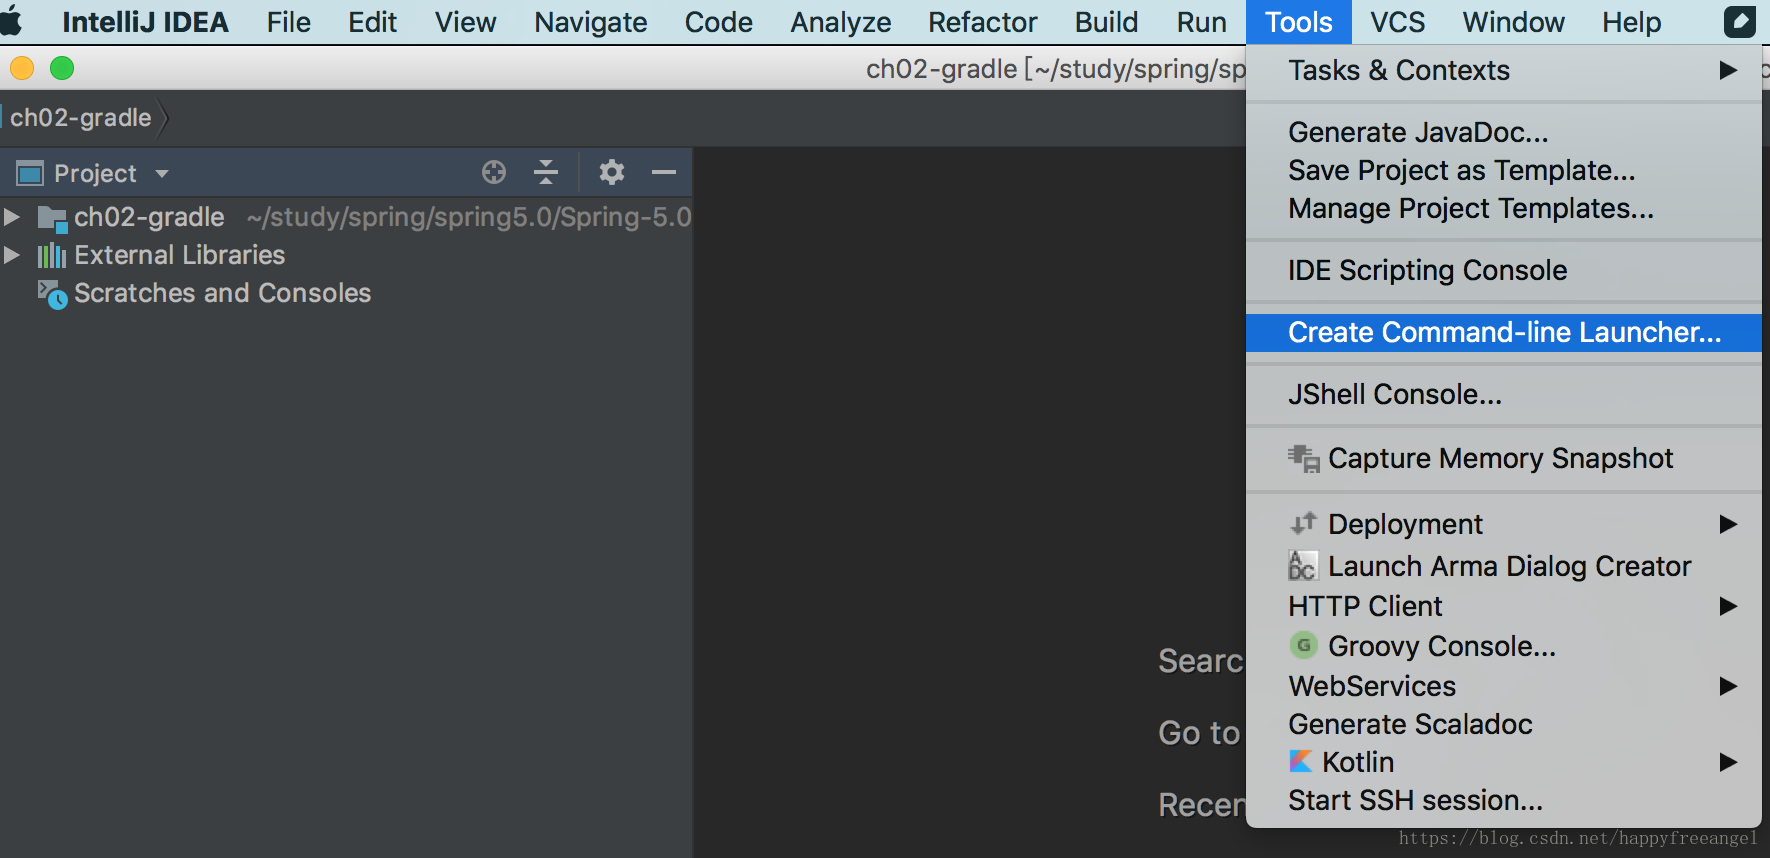This screenshot has height=858, width=1770.
Task: Select WebServices entry
Action: pos(1504,686)
